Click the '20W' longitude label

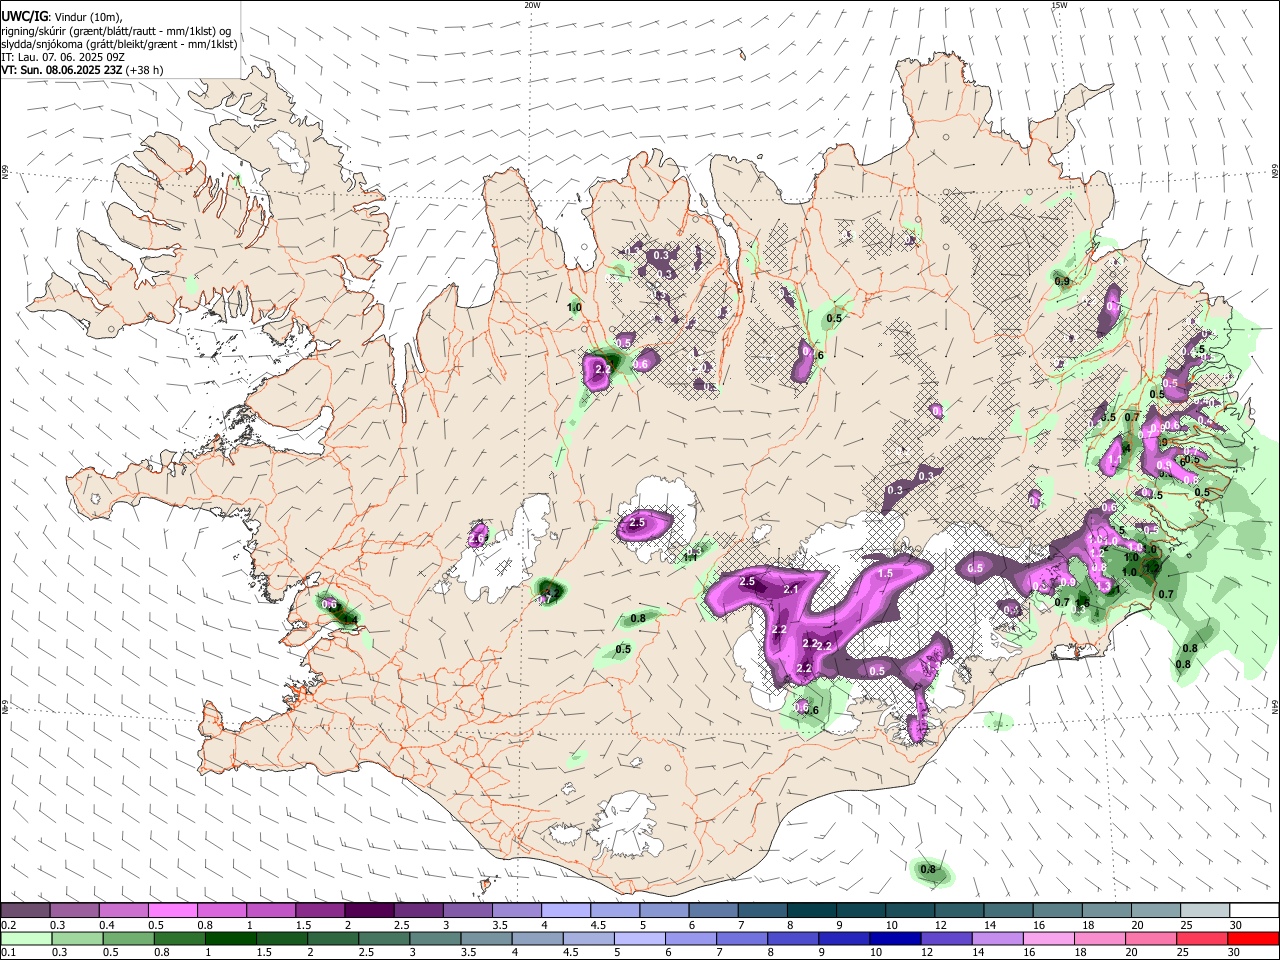[532, 5]
